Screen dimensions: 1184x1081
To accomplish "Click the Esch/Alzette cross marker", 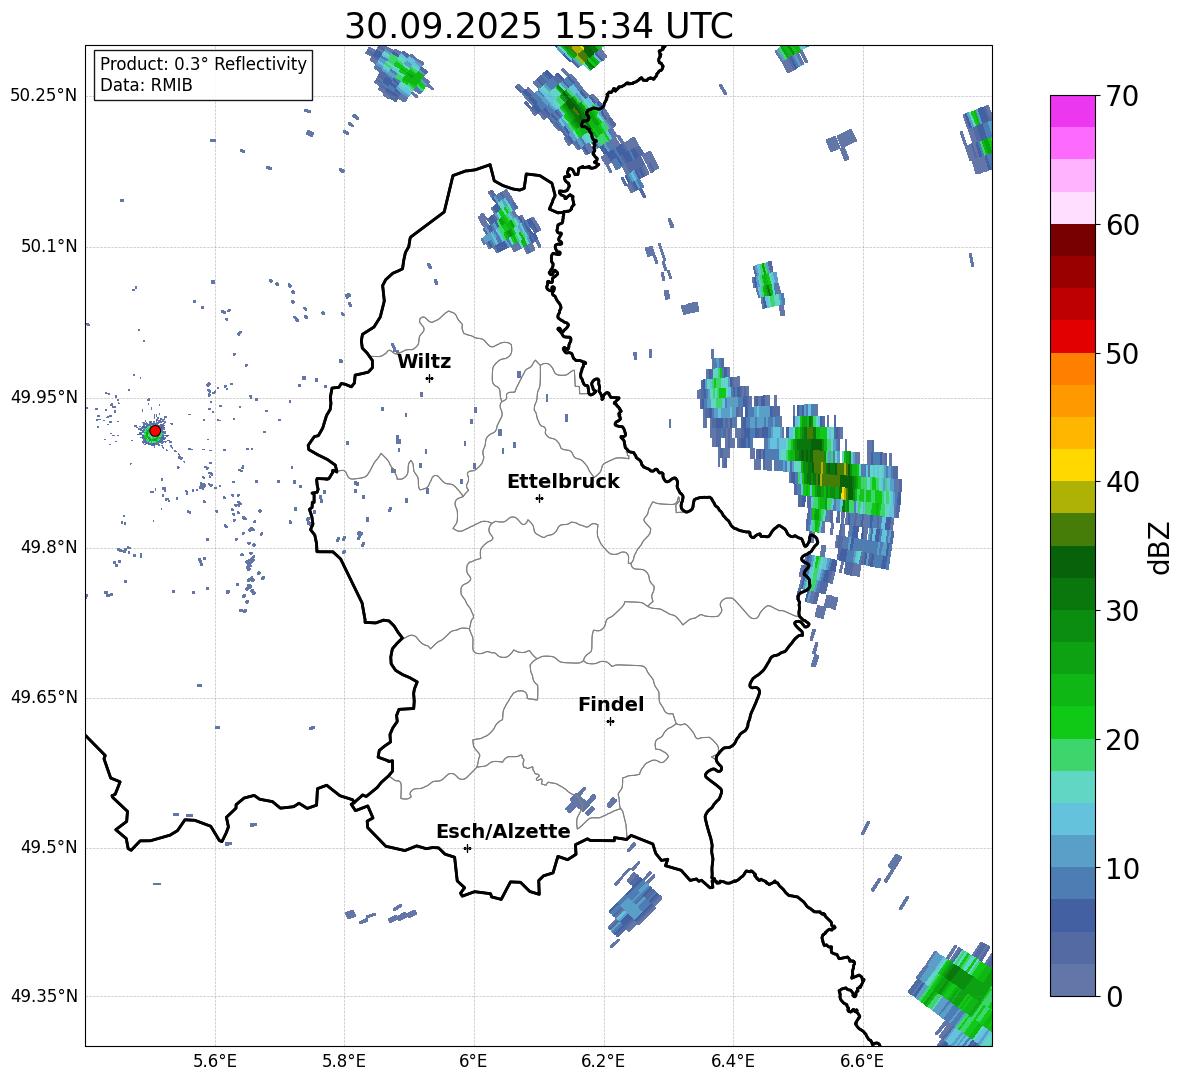I will tap(467, 848).
